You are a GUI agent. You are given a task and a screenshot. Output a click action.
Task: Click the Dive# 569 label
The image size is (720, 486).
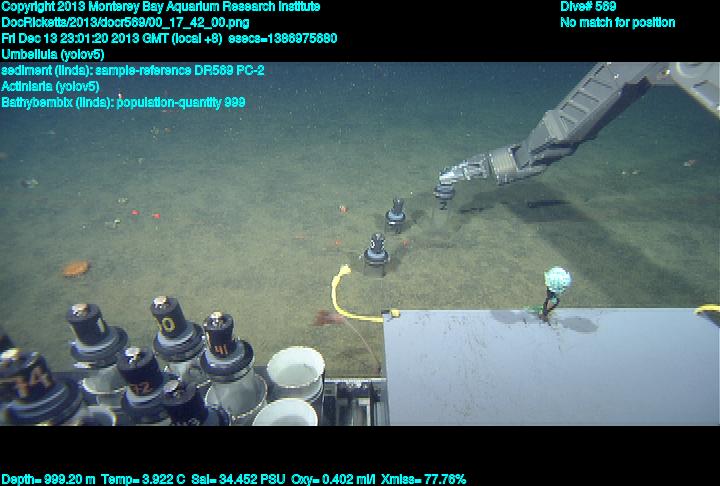point(588,6)
